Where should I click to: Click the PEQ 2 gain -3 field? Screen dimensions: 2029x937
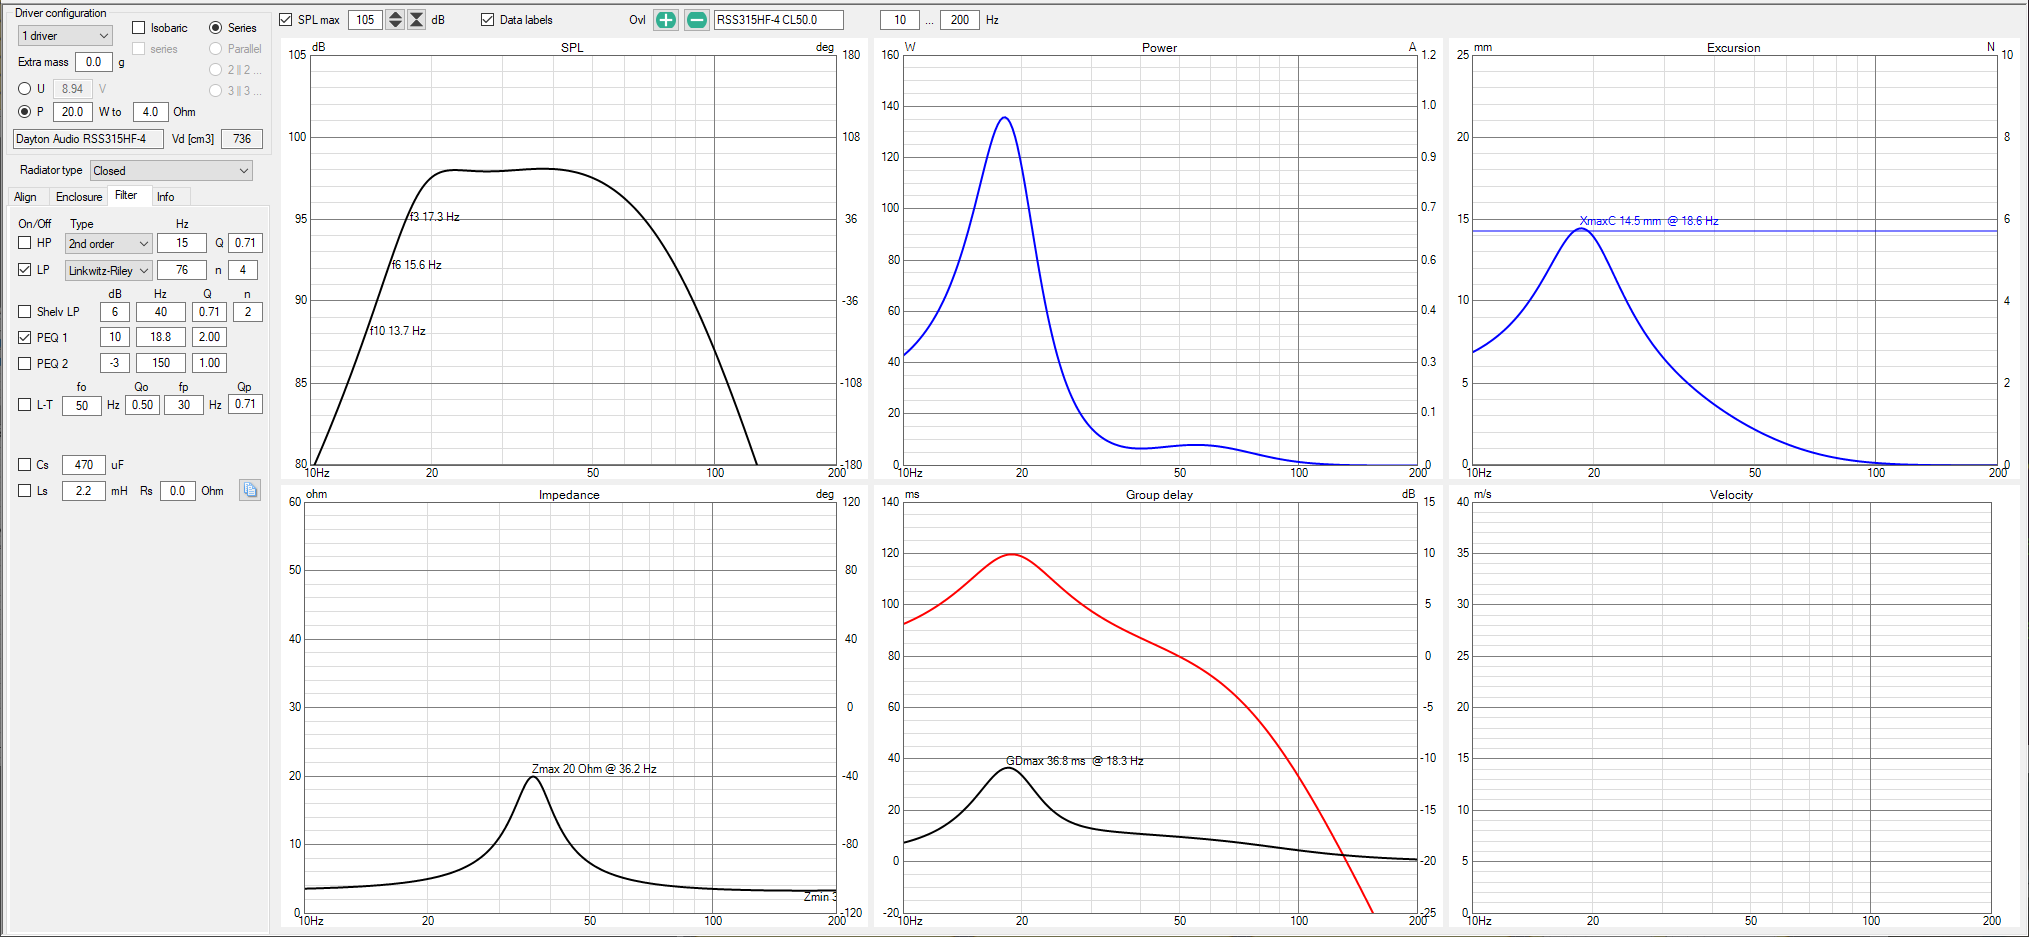coord(115,364)
